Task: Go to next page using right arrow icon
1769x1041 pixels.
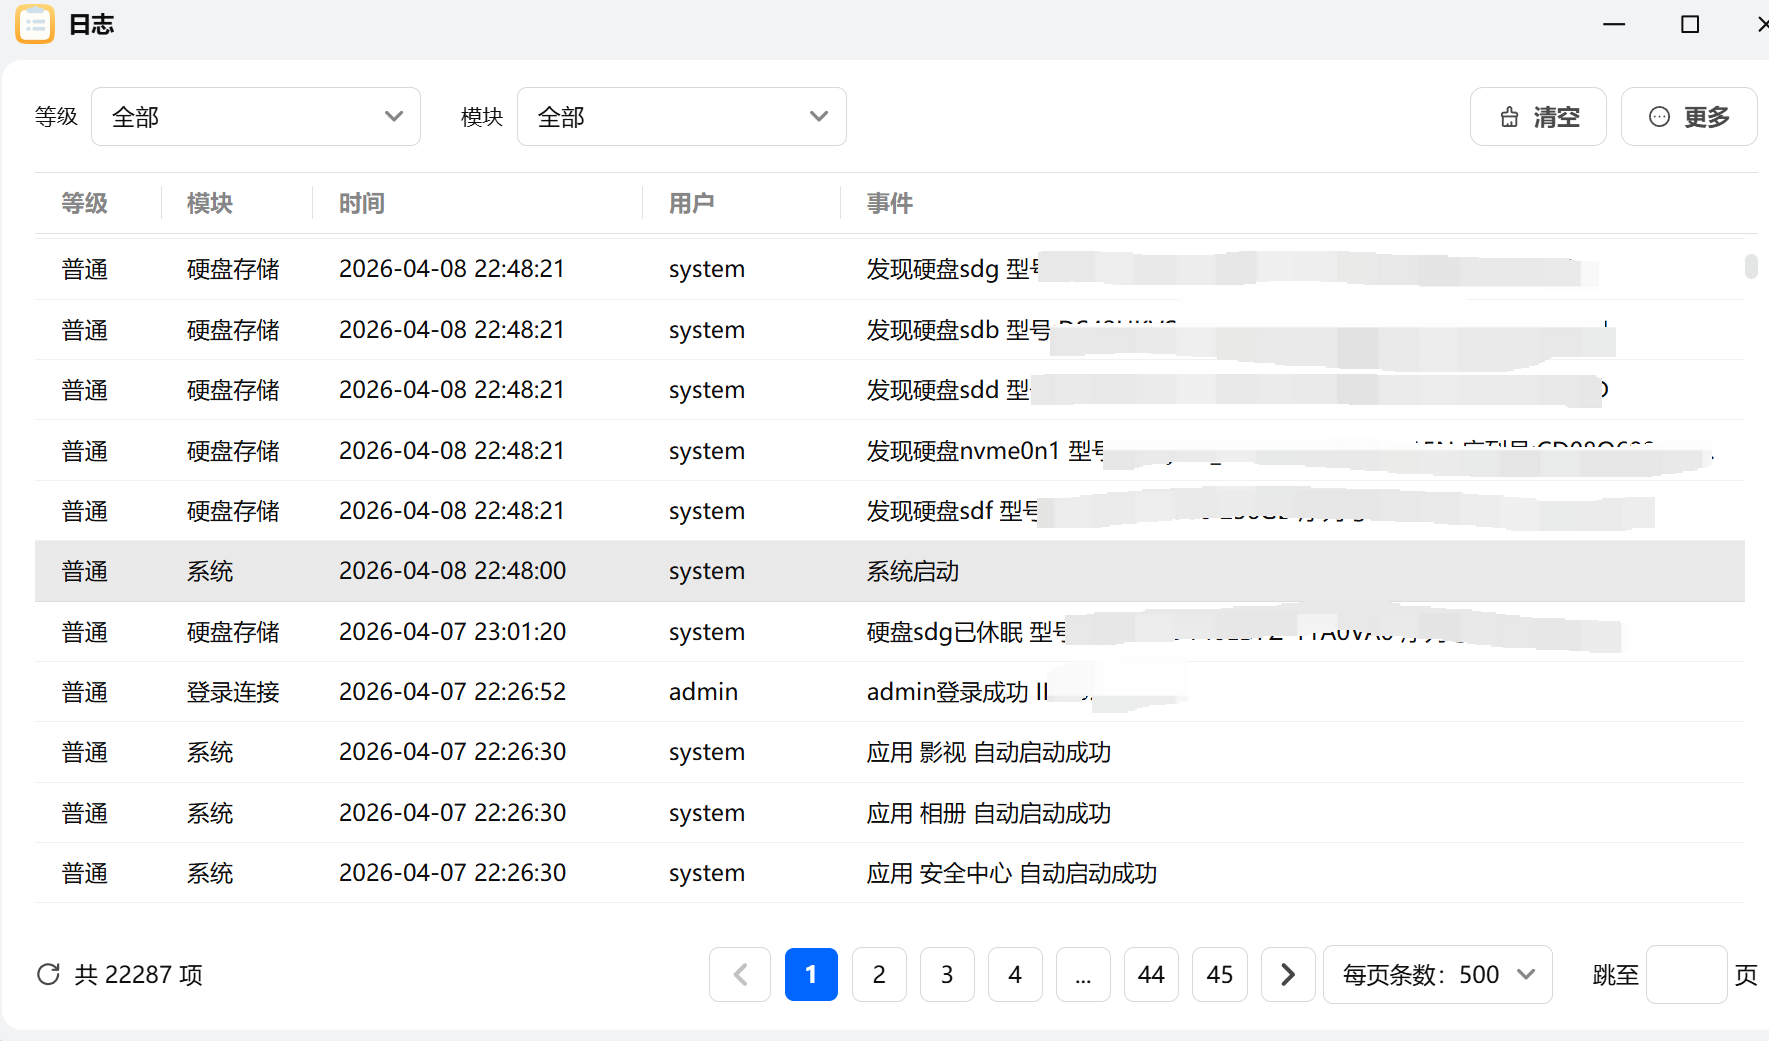Action: pyautogui.click(x=1288, y=974)
